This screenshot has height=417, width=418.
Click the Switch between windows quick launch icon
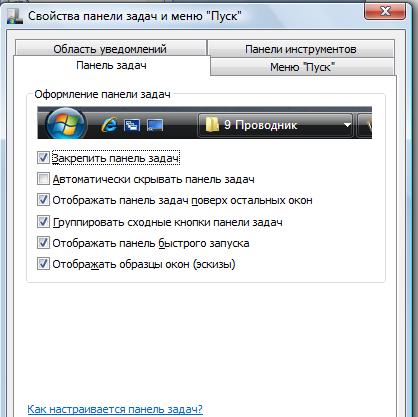click(132, 125)
